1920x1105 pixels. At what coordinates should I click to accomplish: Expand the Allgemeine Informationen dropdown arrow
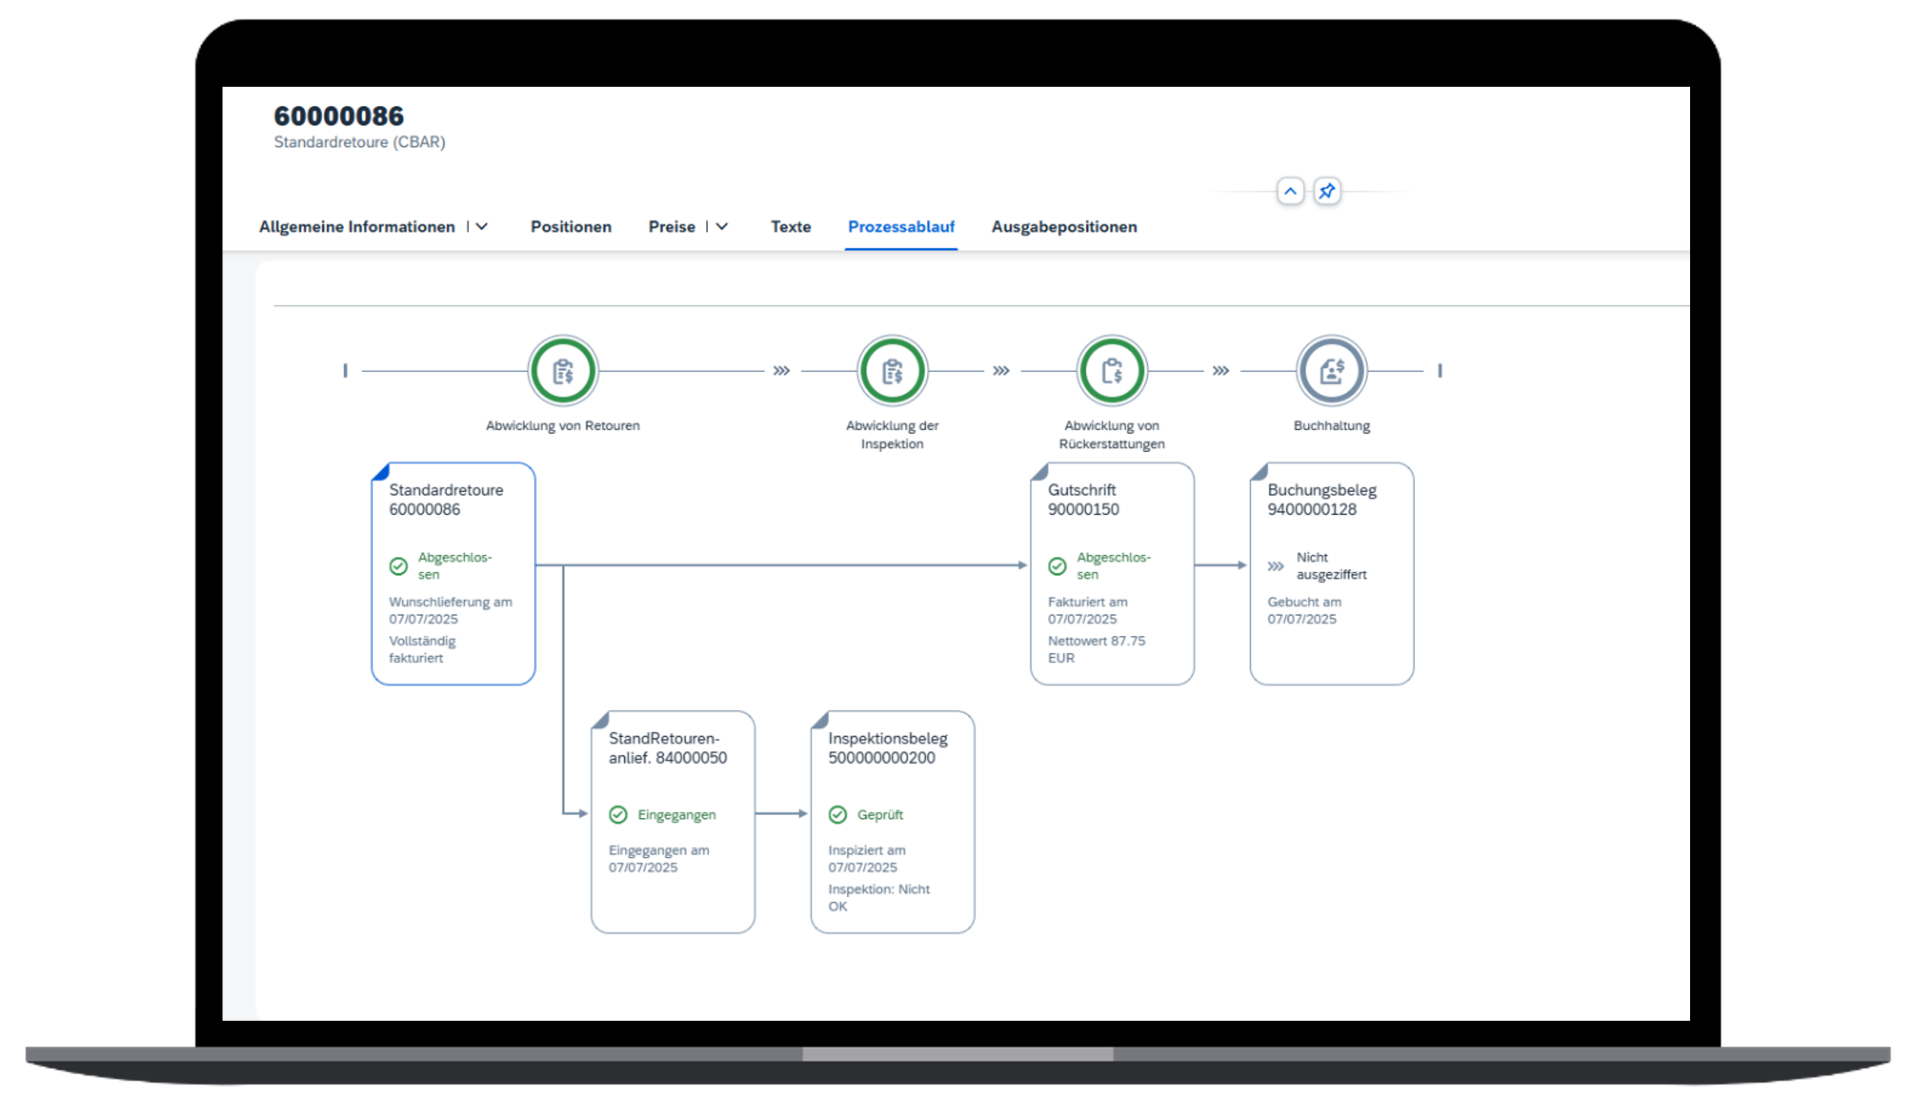(x=482, y=227)
